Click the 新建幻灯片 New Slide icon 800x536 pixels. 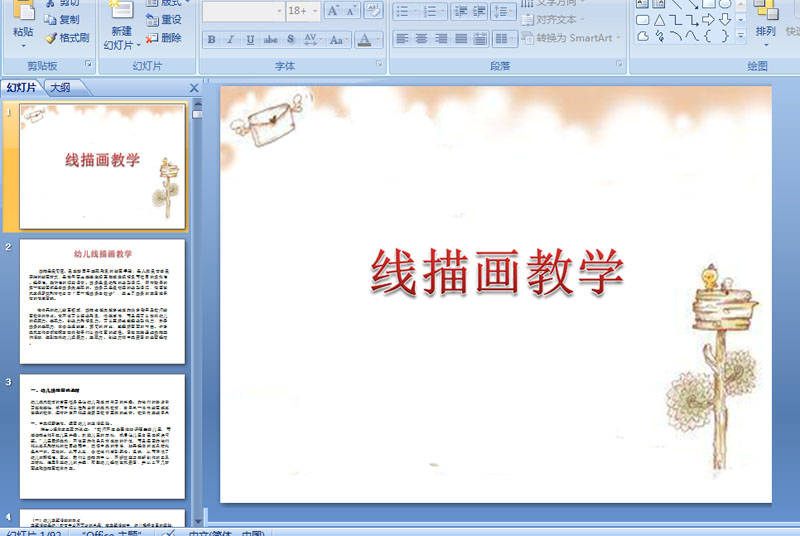click(121, 10)
